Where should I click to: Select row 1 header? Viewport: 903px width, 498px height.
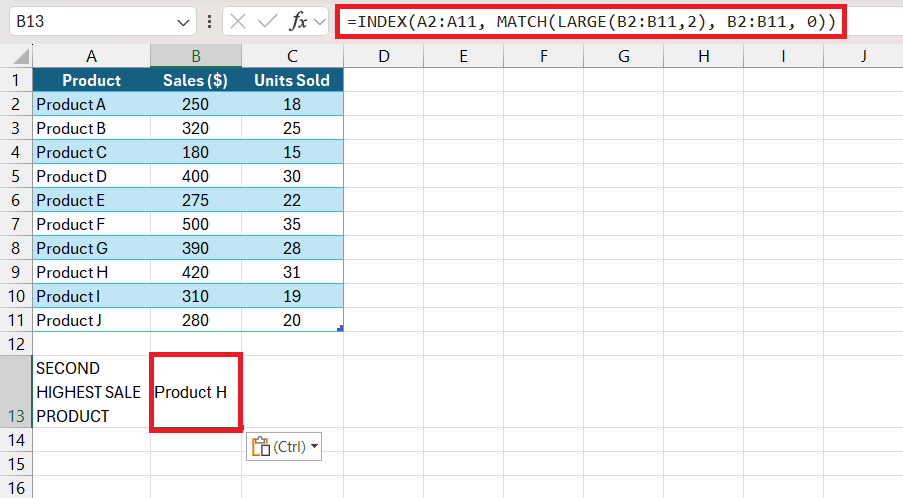[16, 80]
